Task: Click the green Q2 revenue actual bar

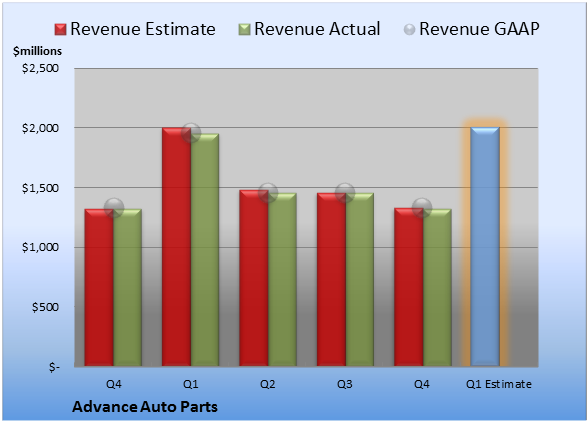Action: point(282,279)
